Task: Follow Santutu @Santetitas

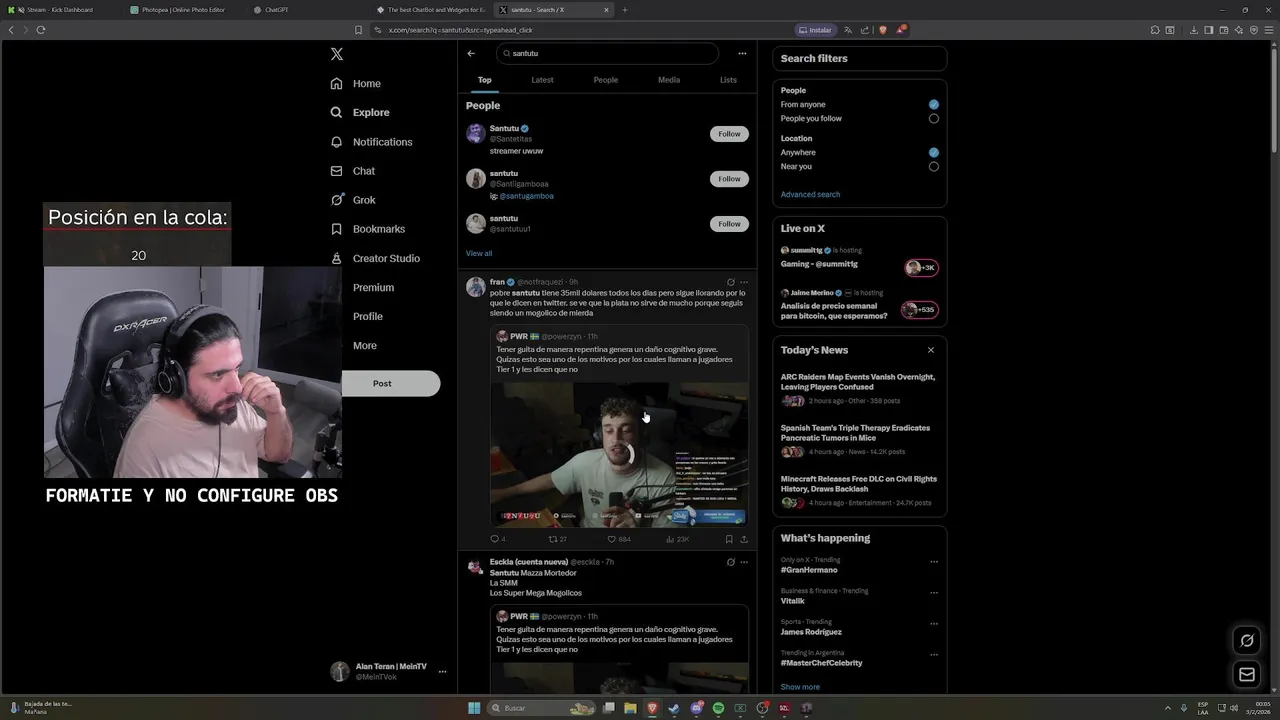Action: [729, 134]
